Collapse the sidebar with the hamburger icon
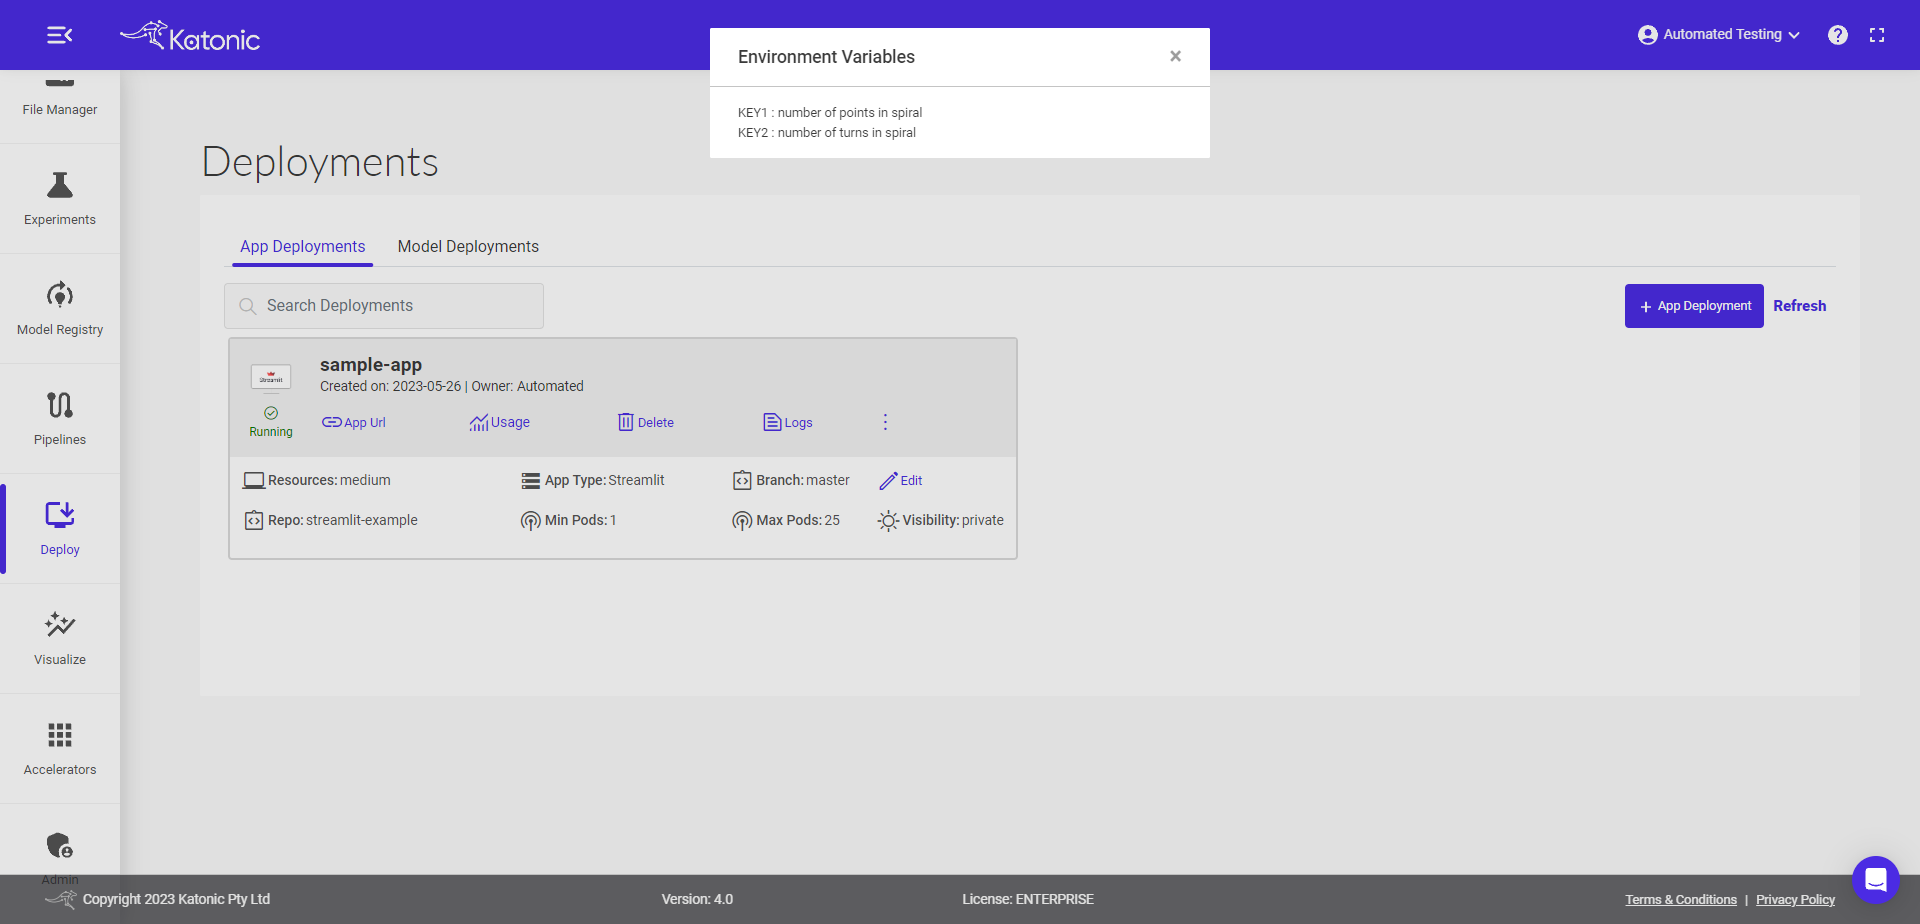Viewport: 1920px width, 924px height. (x=59, y=35)
